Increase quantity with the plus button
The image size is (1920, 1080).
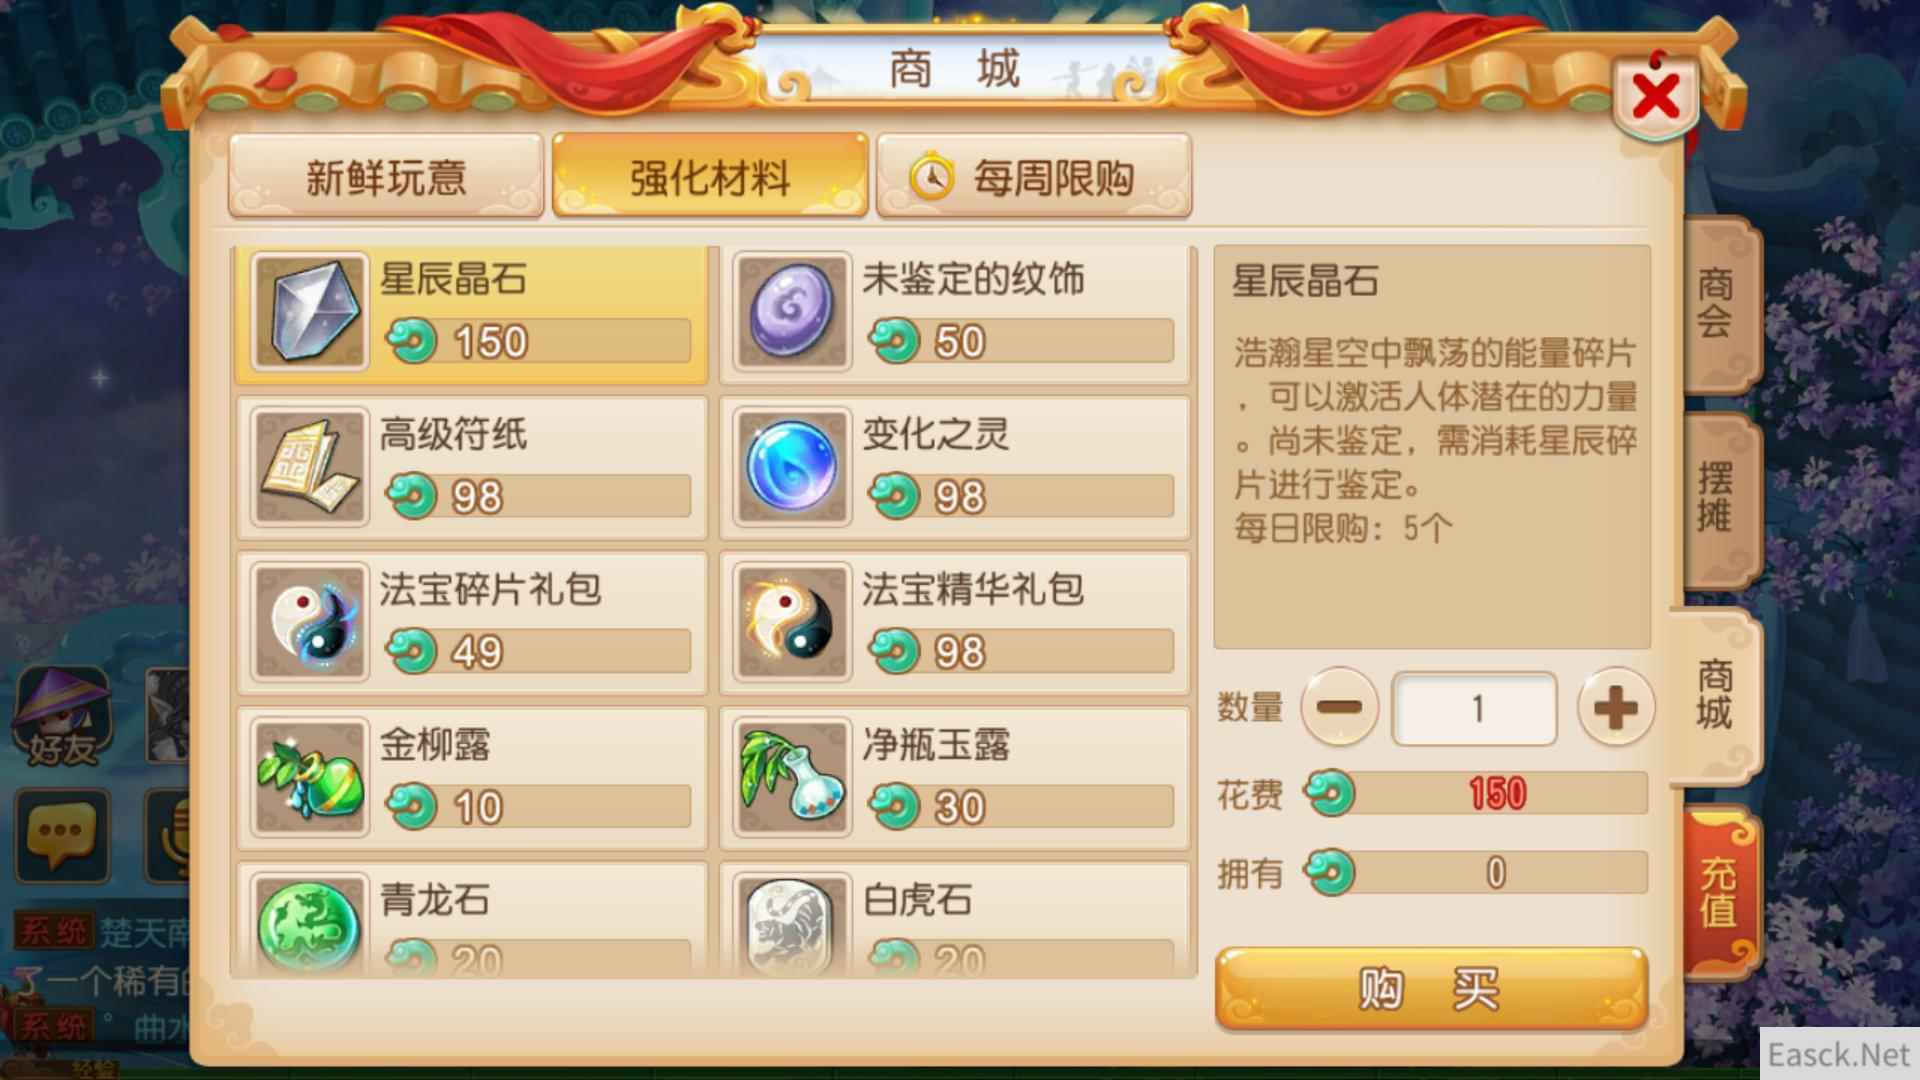tap(1615, 708)
